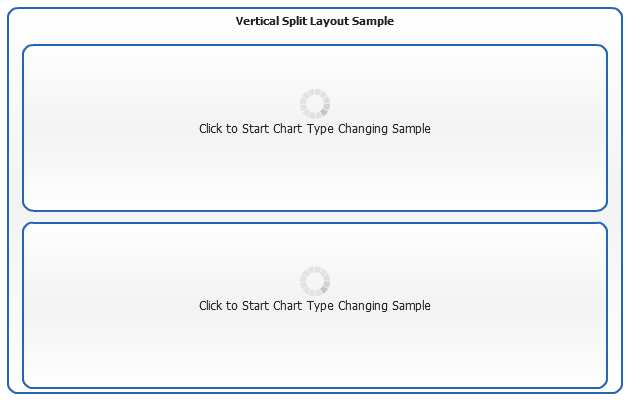This screenshot has width=630, height=401.
Task: Click the word "Vertical" in the title
Action: pos(257,21)
